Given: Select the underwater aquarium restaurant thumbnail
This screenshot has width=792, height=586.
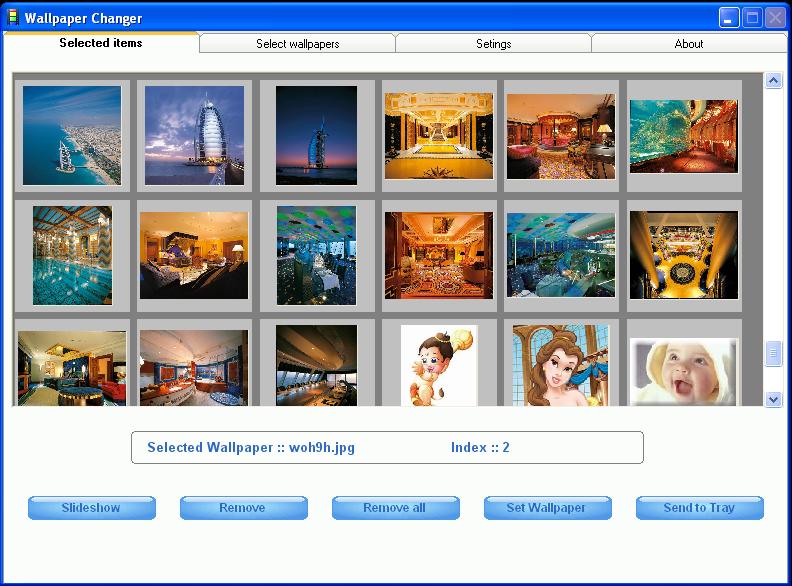Looking at the screenshot, I should coord(684,135).
